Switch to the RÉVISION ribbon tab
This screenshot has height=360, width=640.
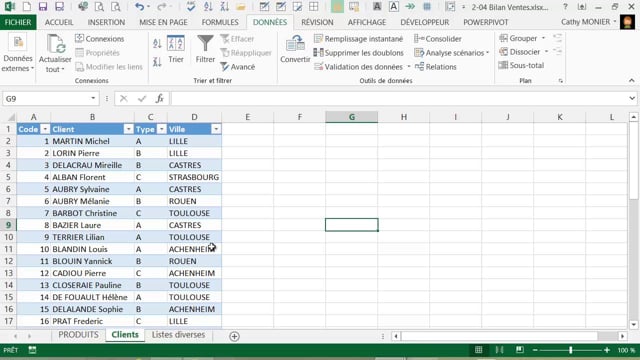(x=317, y=22)
